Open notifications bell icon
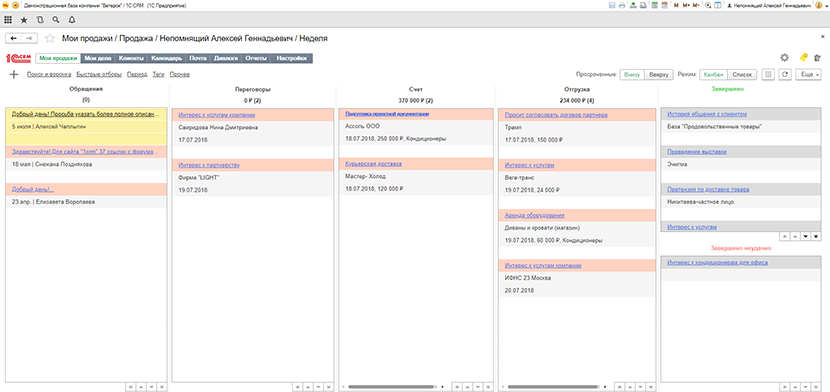 (x=71, y=20)
